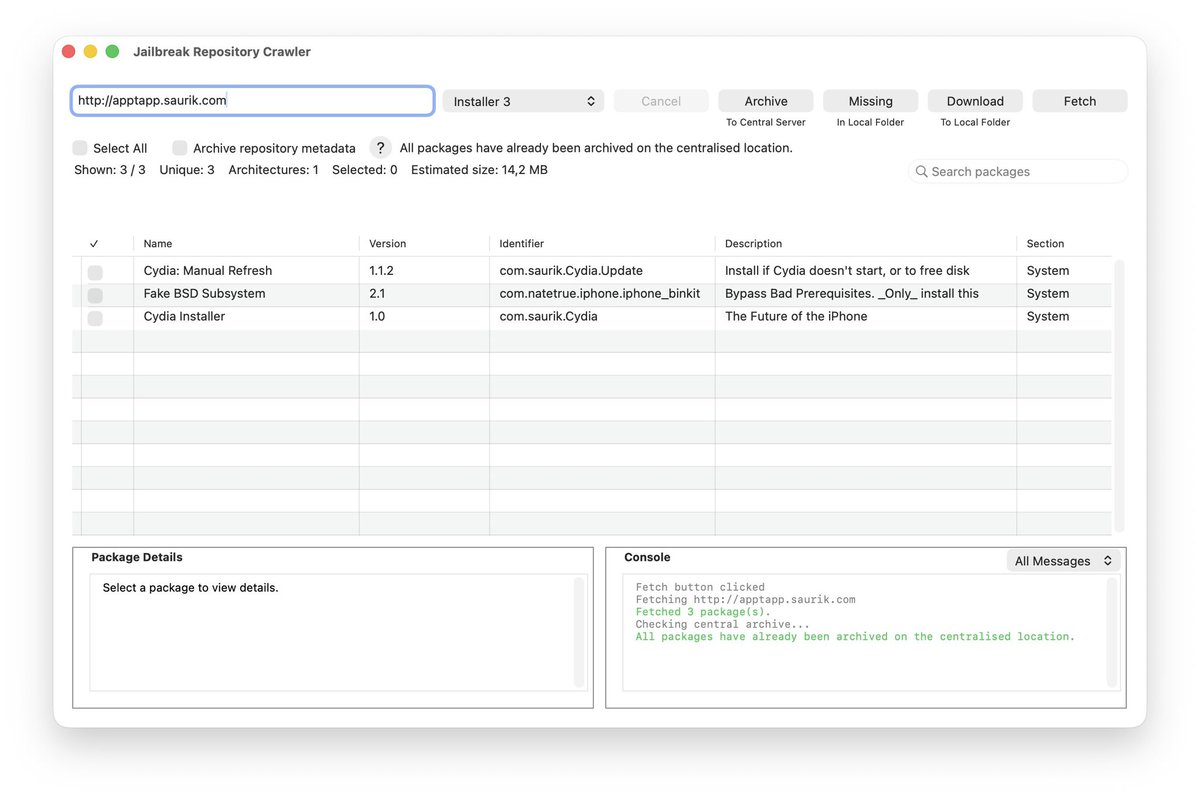This screenshot has height=798, width=1200.
Task: Select the Cydia Installer package name
Action: point(184,316)
